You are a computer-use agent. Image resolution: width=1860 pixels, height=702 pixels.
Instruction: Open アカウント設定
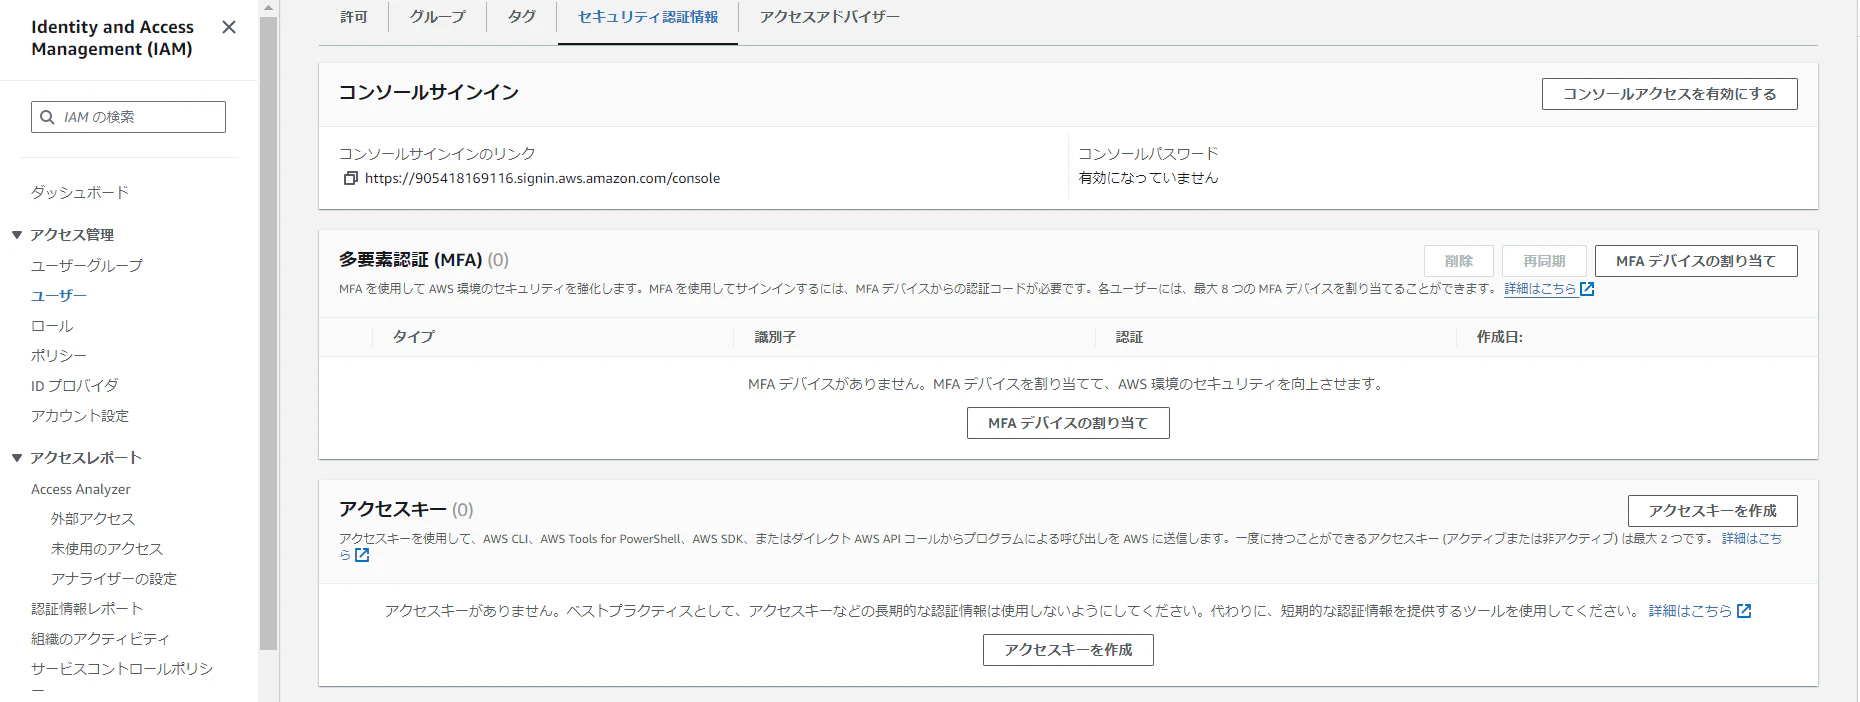[80, 415]
